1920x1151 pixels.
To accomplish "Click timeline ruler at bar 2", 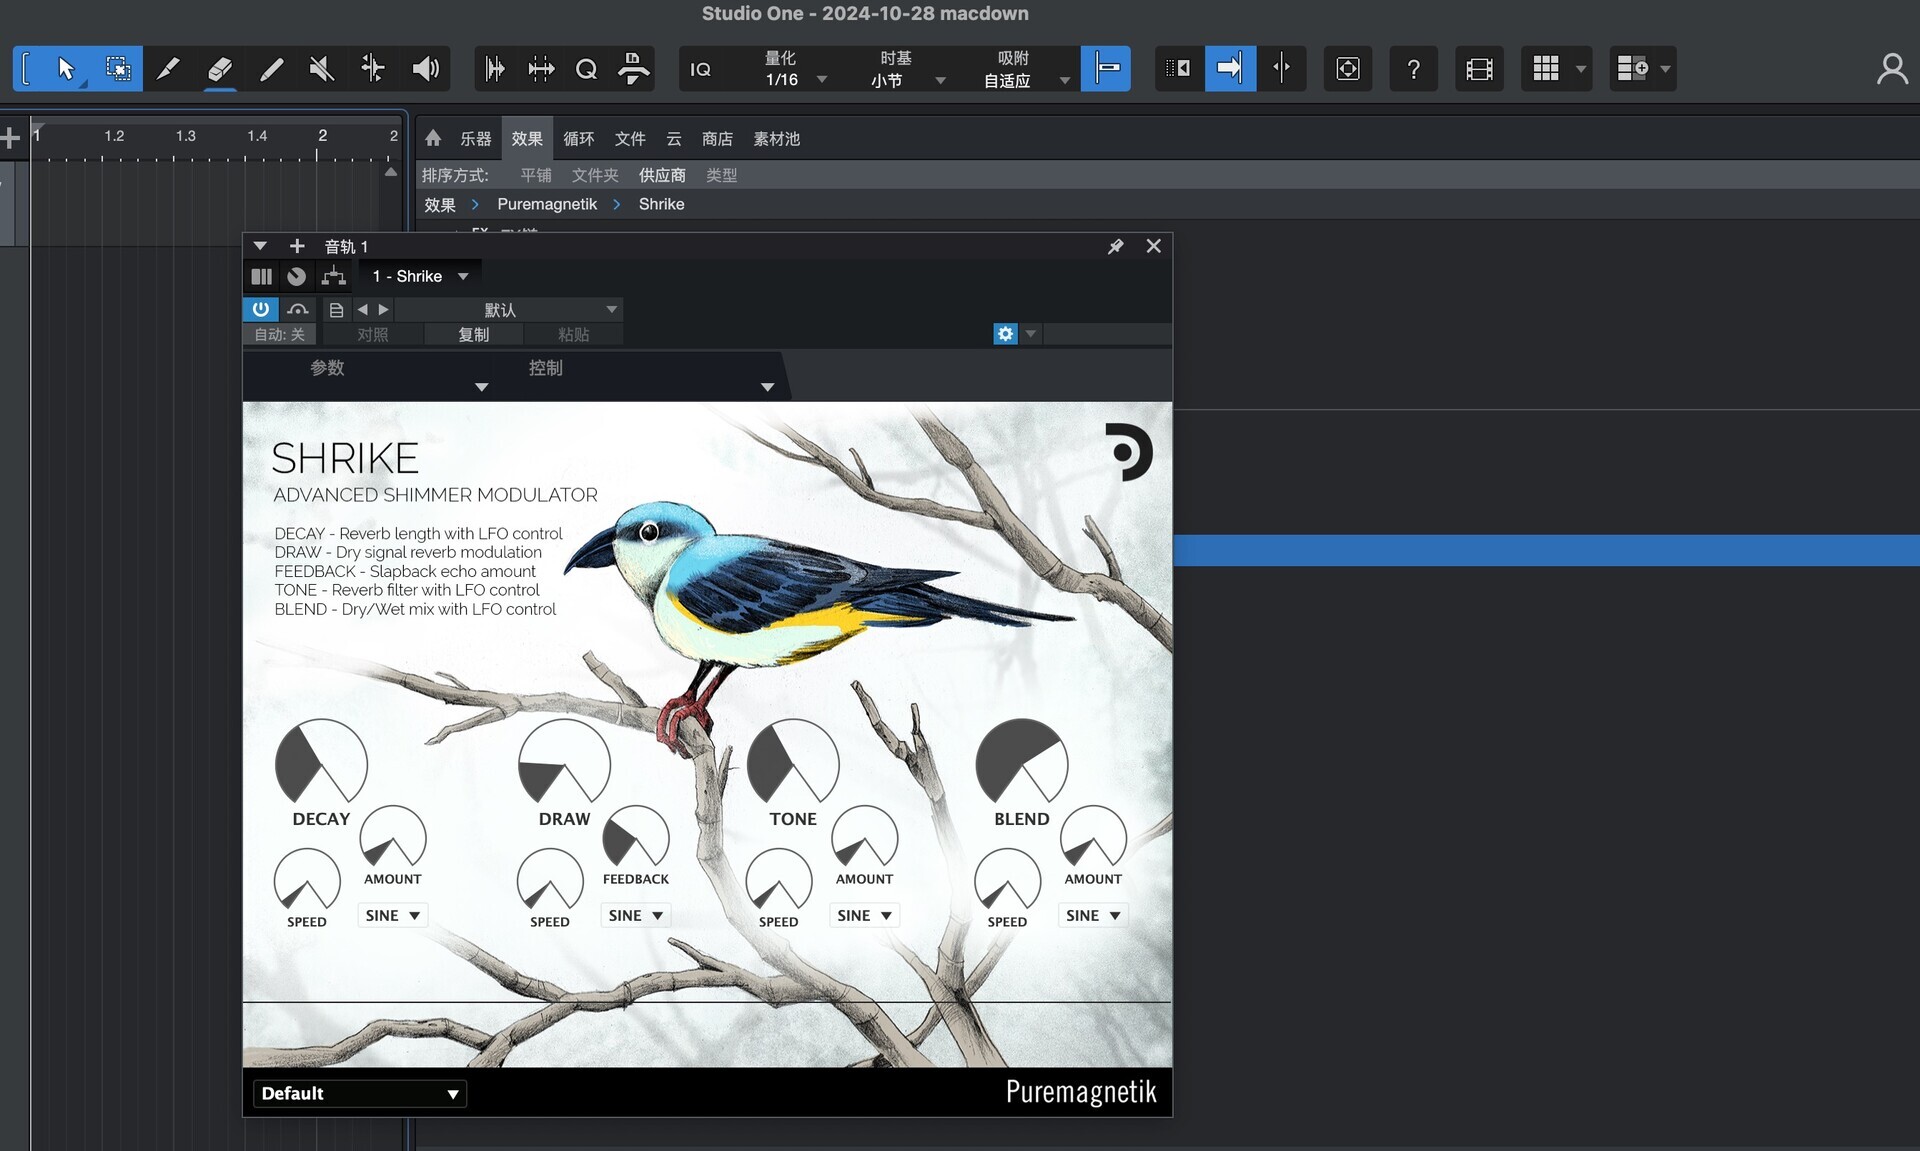I will point(322,138).
